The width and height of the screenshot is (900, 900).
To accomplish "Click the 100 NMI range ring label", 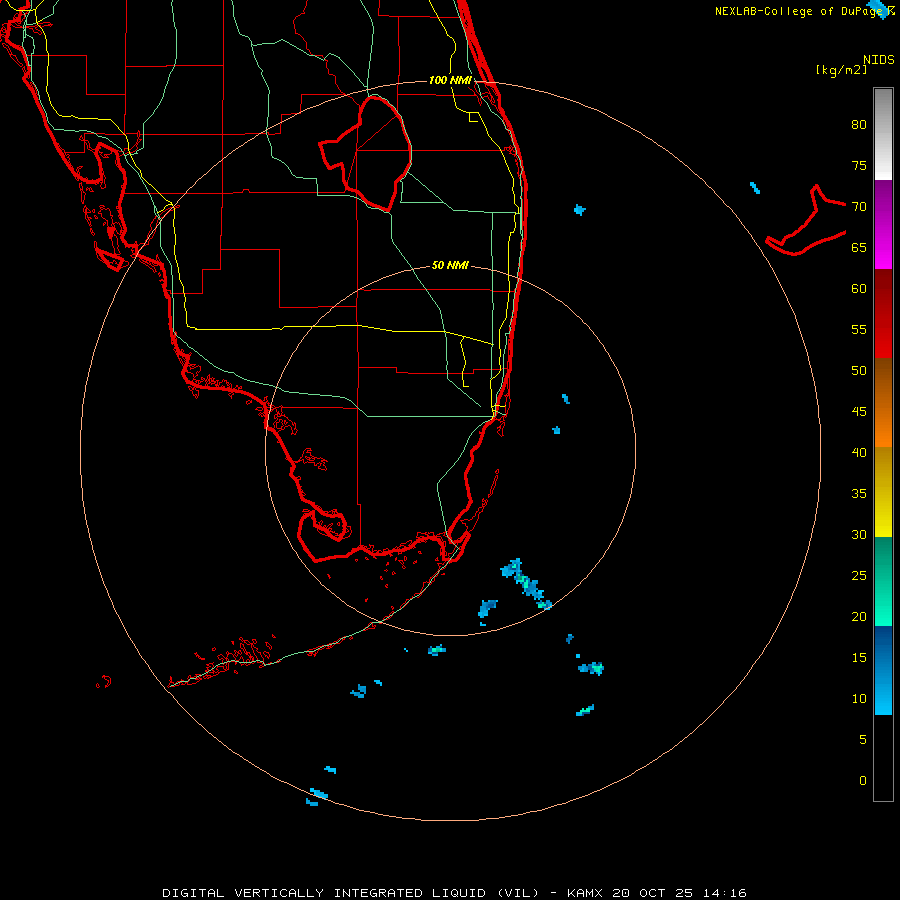I will [450, 80].
